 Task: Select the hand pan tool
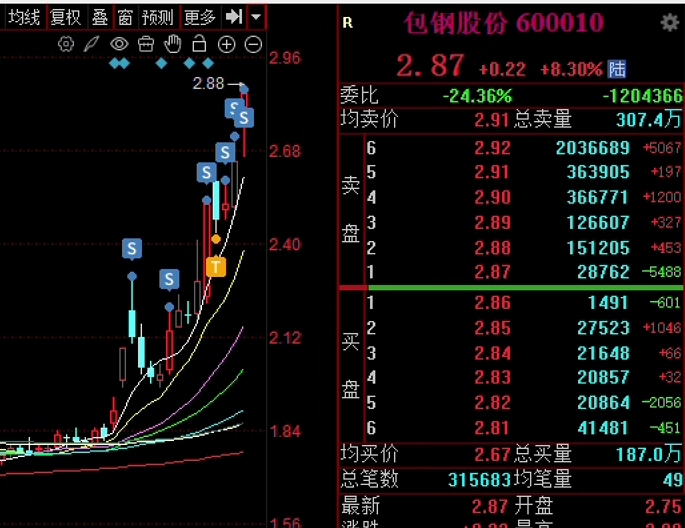(x=173, y=44)
